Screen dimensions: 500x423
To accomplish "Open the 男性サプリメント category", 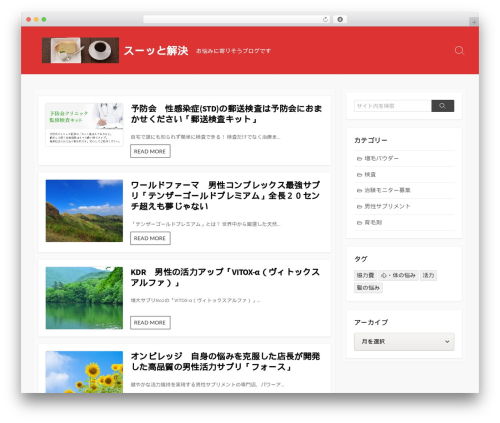I will [387, 206].
